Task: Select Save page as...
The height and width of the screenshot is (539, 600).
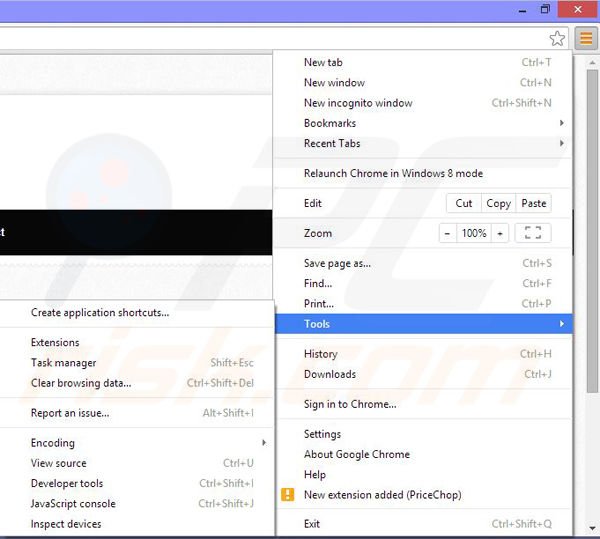Action: pyautogui.click(x=424, y=263)
